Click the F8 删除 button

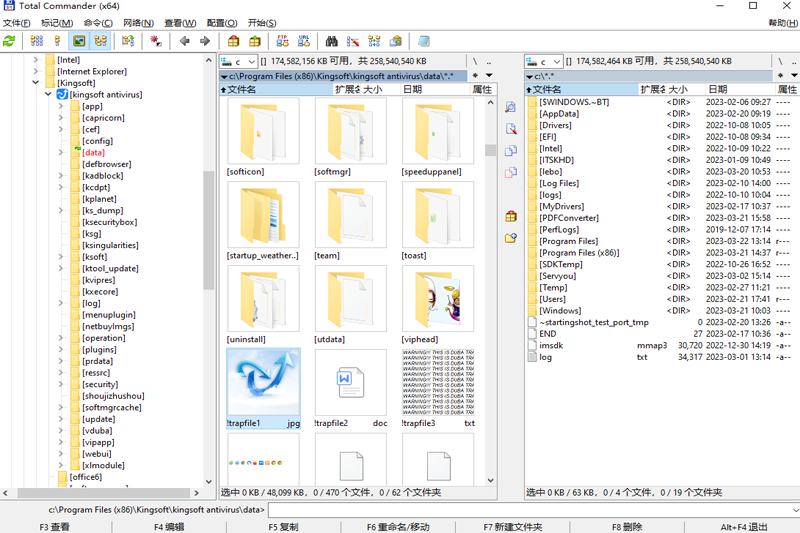pyautogui.click(x=627, y=527)
